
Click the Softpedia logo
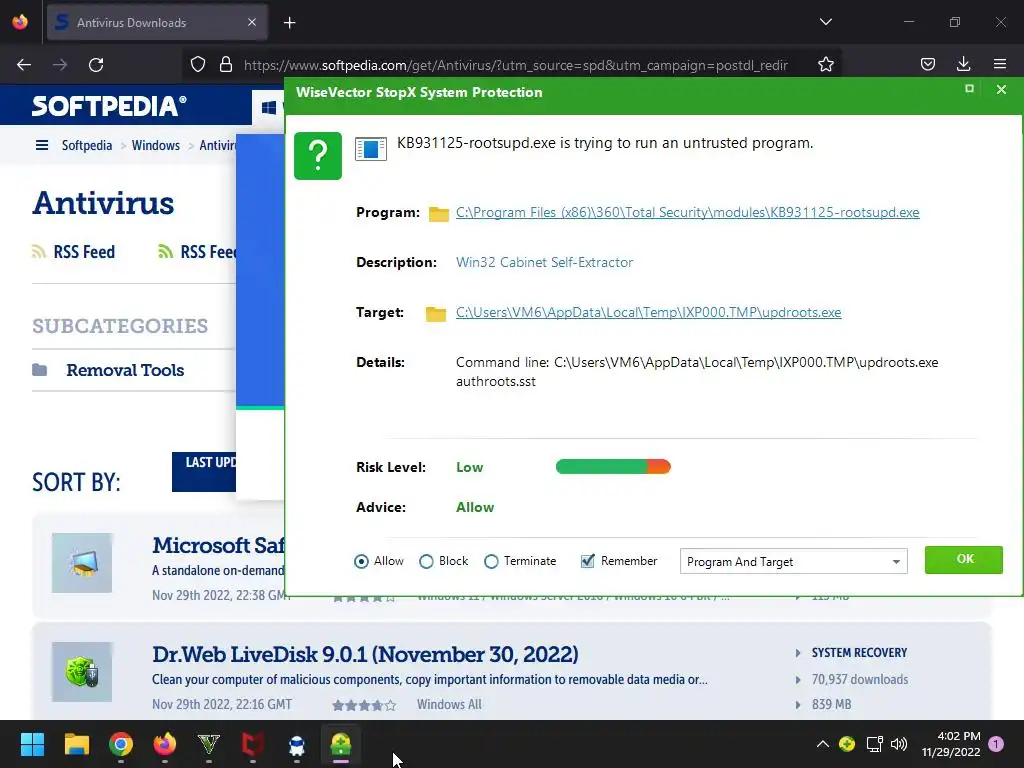109,106
